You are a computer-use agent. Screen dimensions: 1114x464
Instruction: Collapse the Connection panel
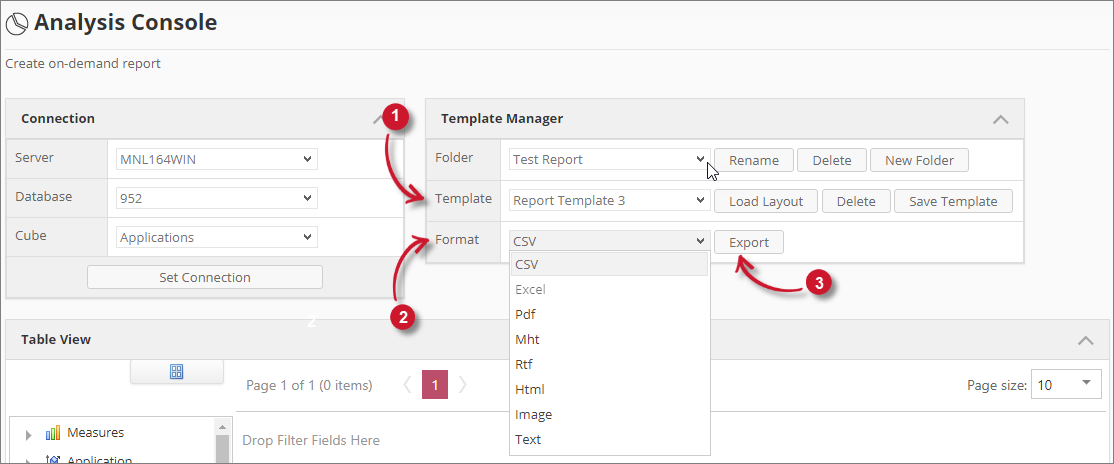(377, 119)
